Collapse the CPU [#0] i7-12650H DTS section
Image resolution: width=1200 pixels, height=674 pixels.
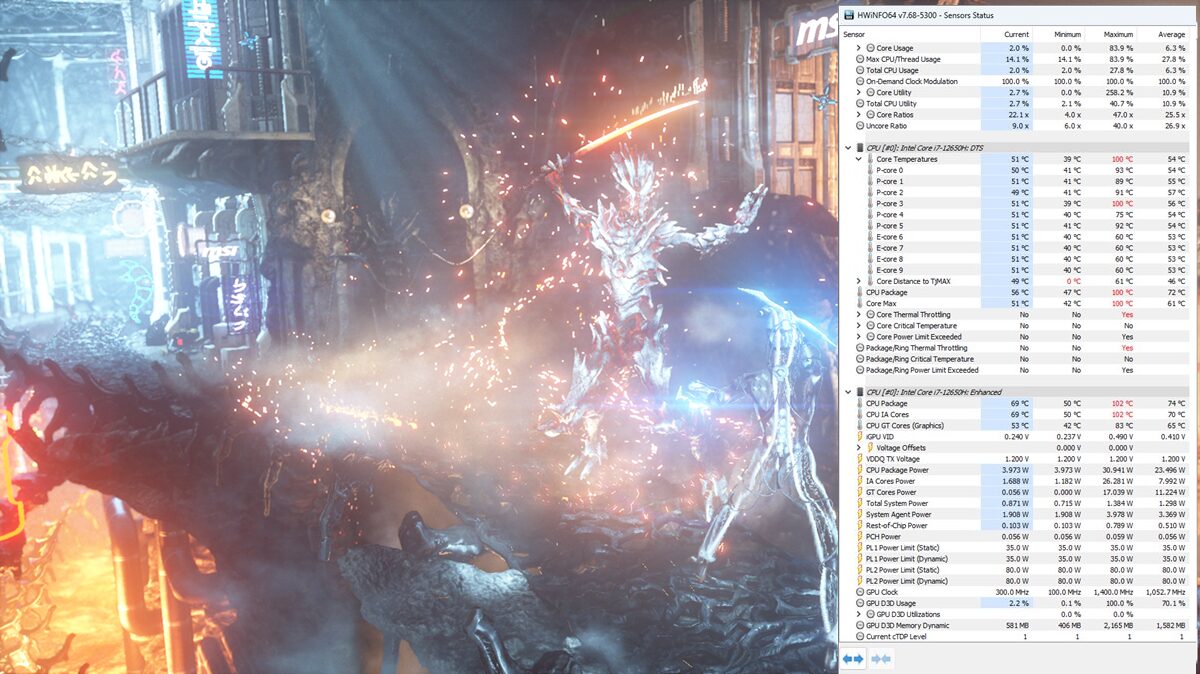click(x=848, y=148)
